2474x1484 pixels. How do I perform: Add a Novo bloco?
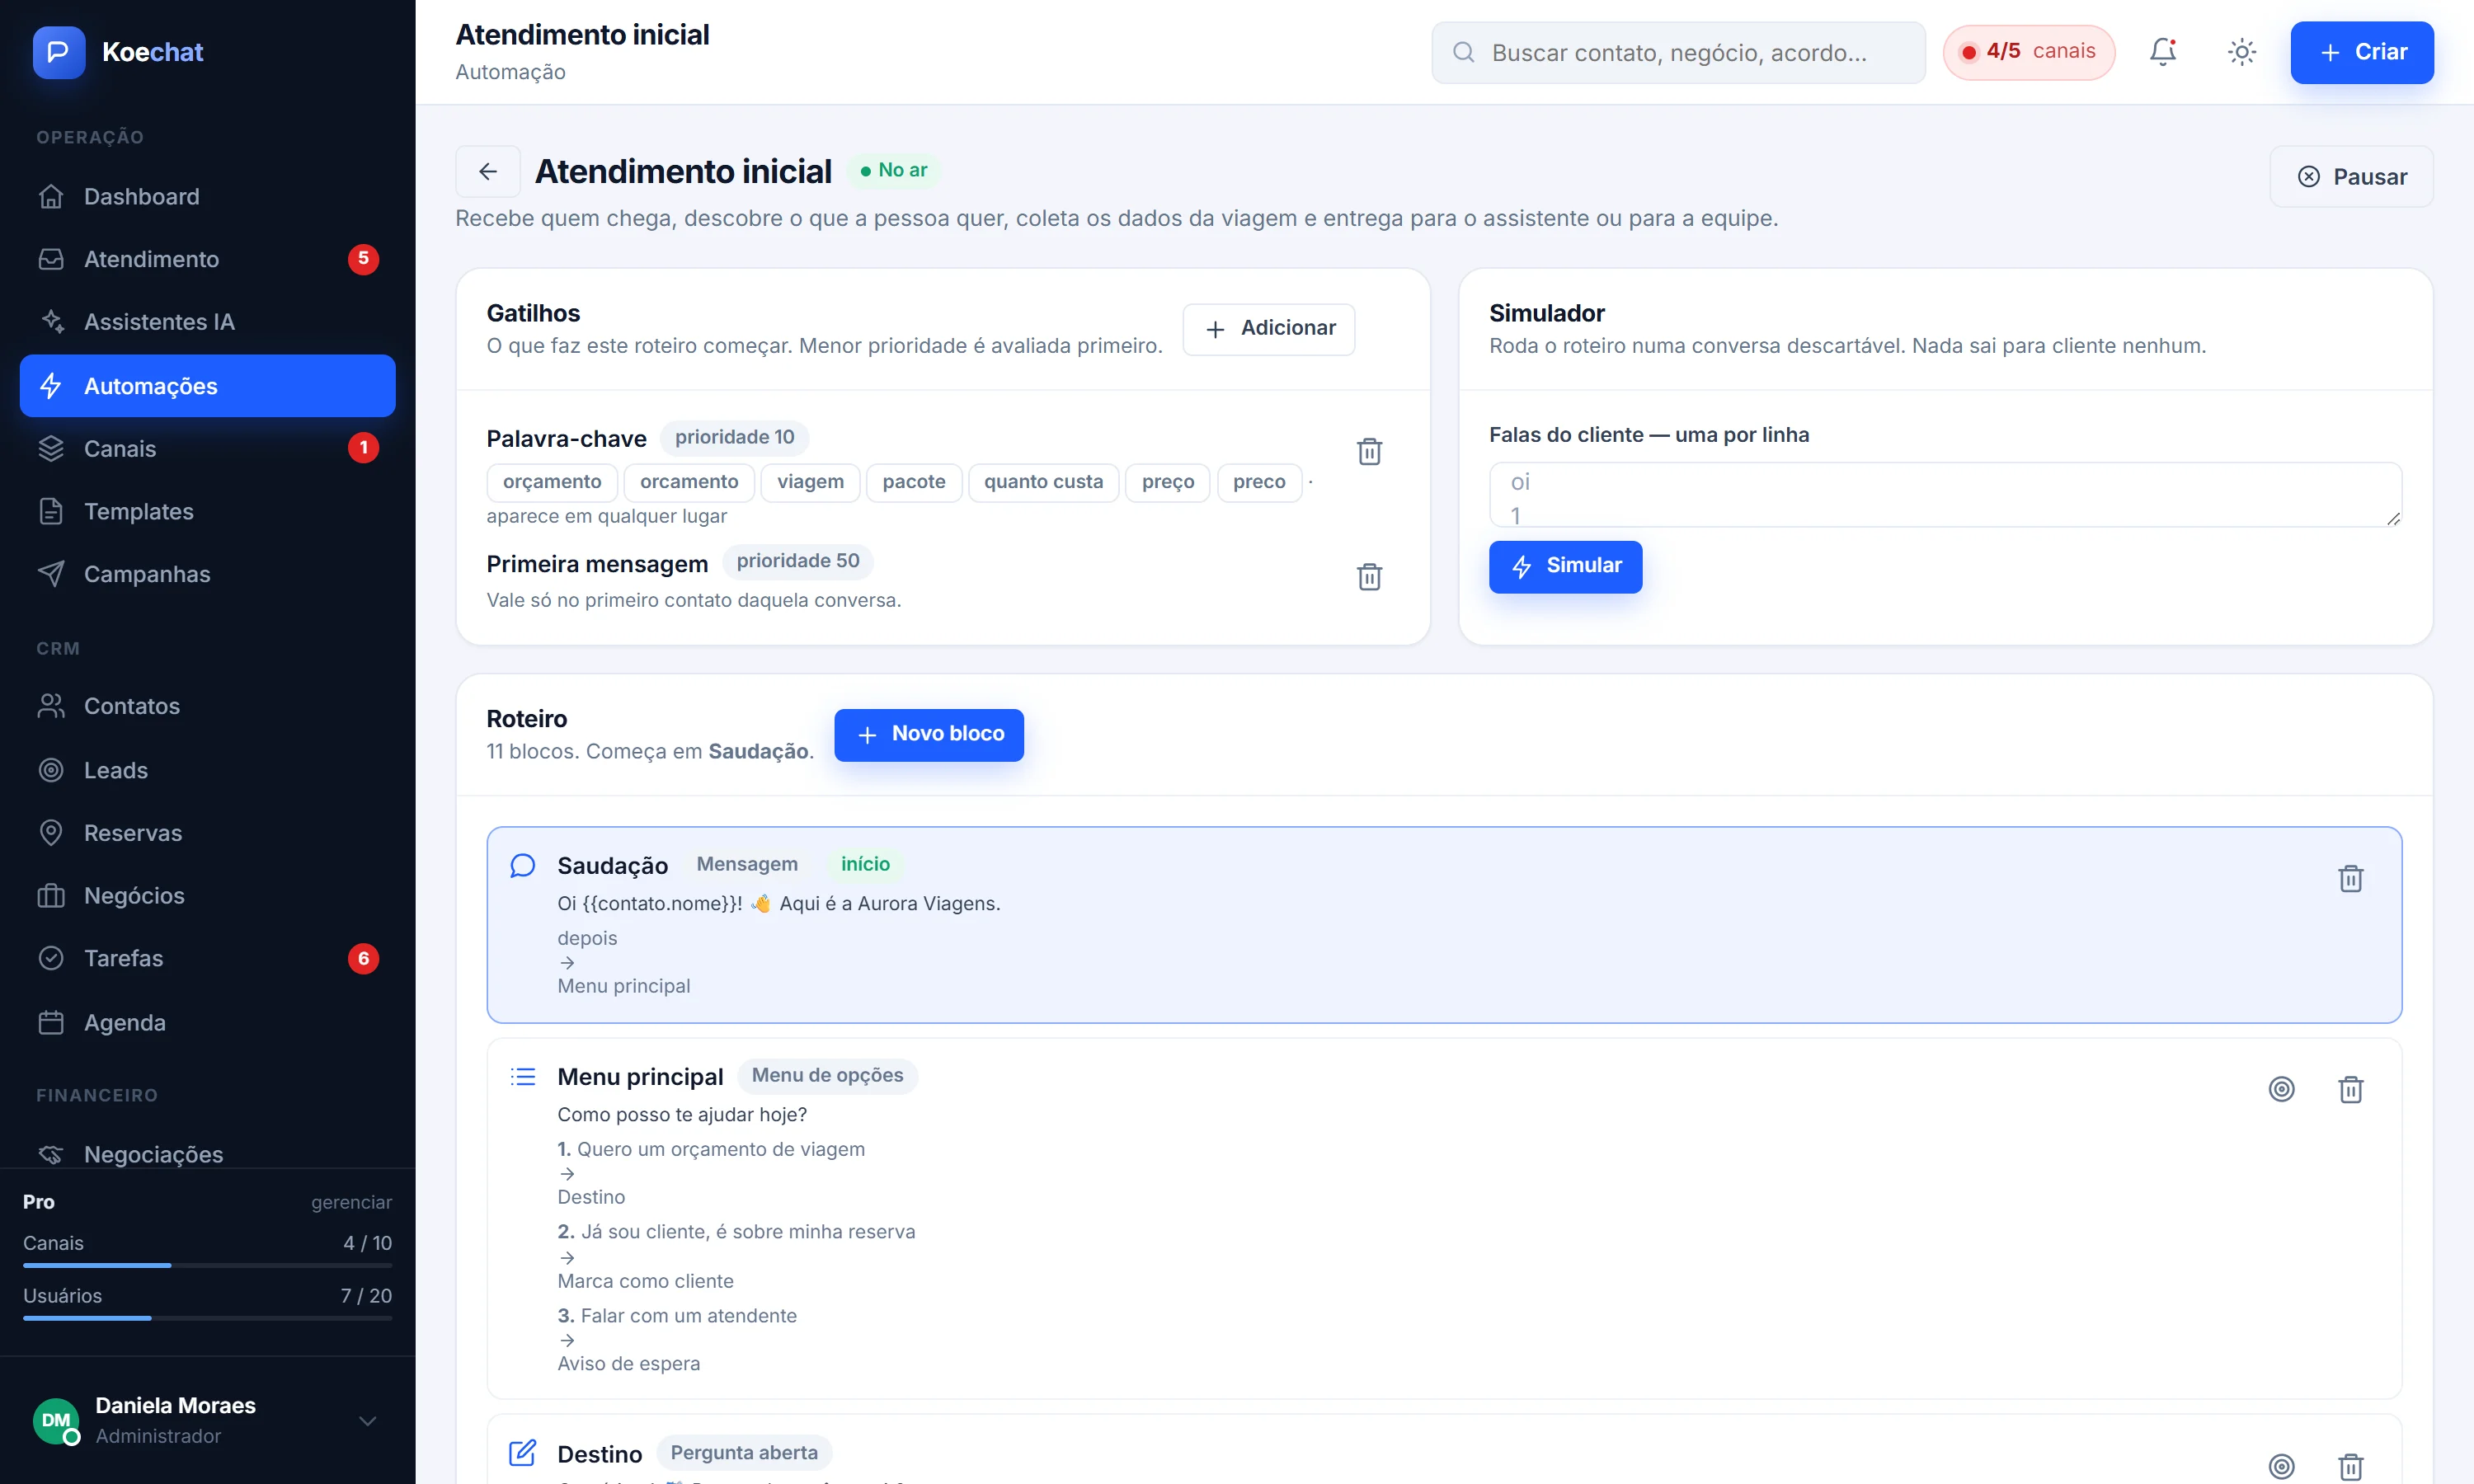[x=928, y=735]
